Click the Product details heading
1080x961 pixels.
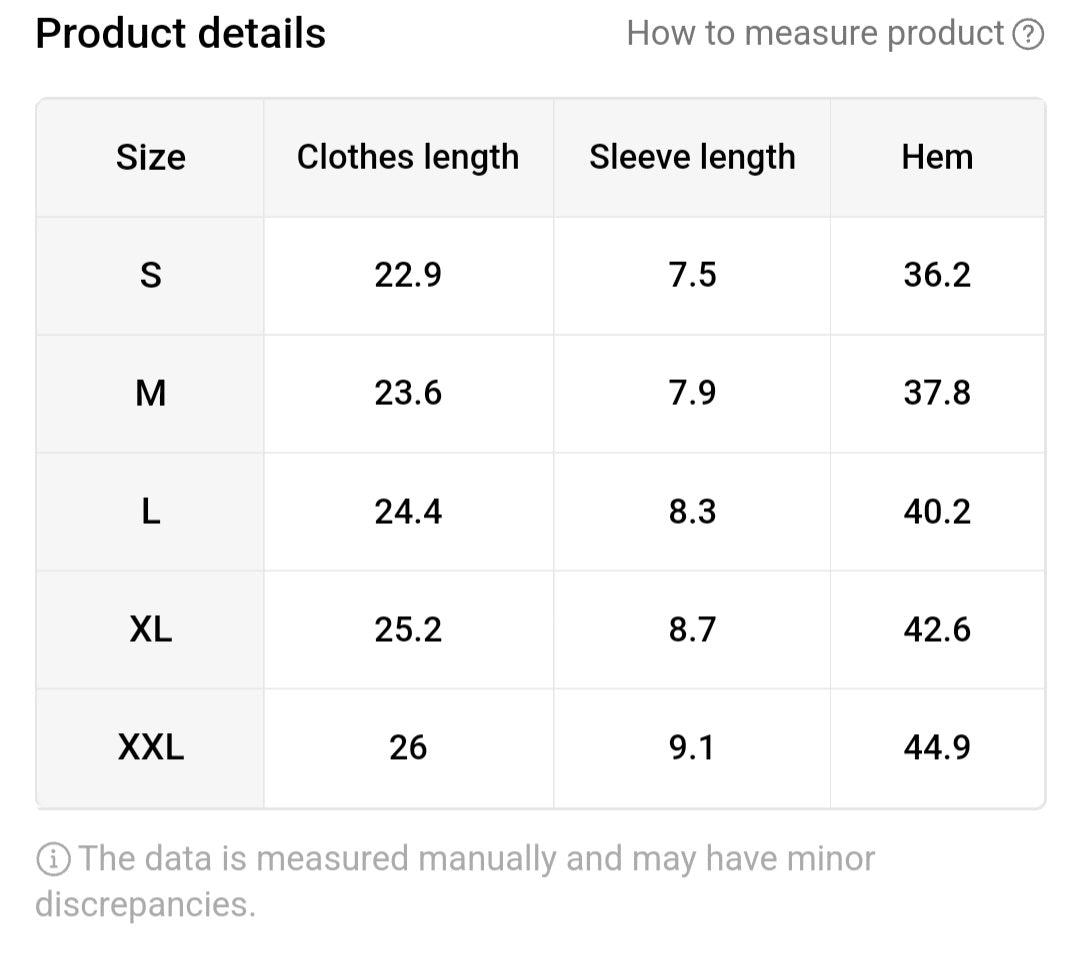coord(180,33)
